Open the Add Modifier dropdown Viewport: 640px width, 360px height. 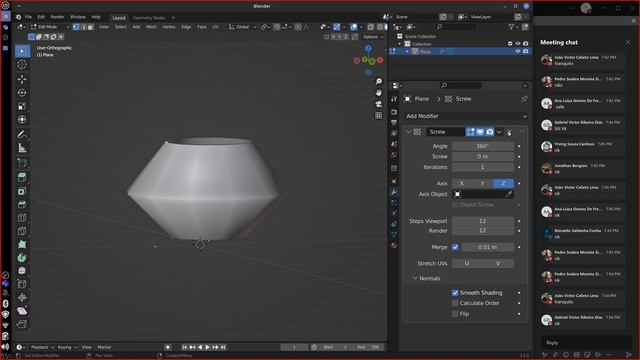point(466,116)
